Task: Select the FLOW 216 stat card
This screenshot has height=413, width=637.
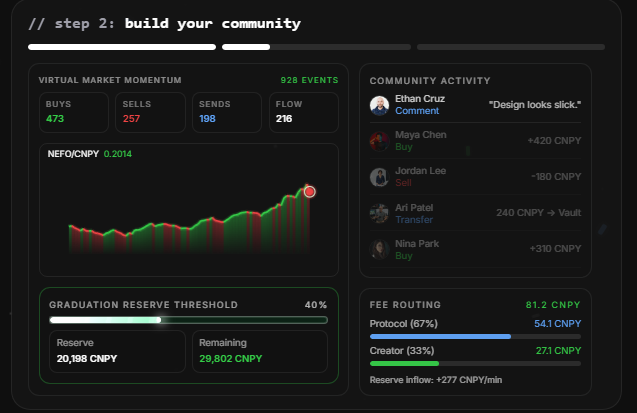Action: (304, 112)
